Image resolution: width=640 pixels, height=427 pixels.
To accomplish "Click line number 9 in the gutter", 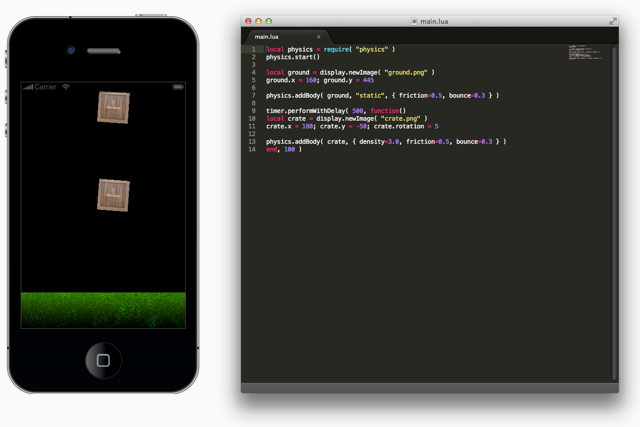I will [254, 111].
